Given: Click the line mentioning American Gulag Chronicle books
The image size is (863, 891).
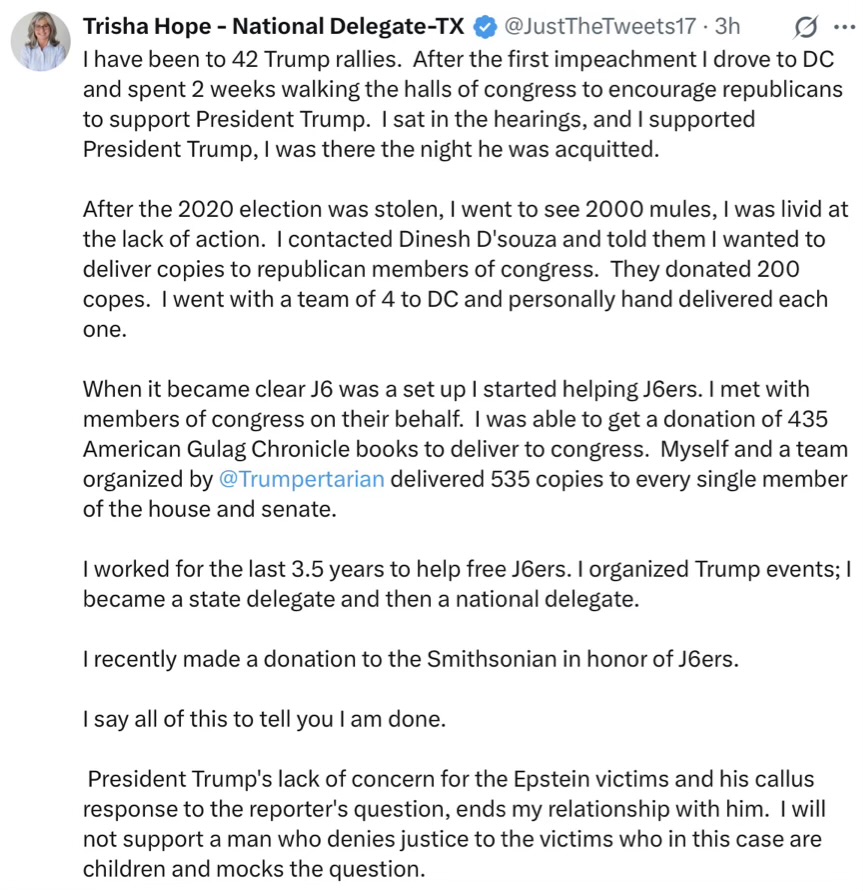Looking at the screenshot, I should [x=465, y=449].
